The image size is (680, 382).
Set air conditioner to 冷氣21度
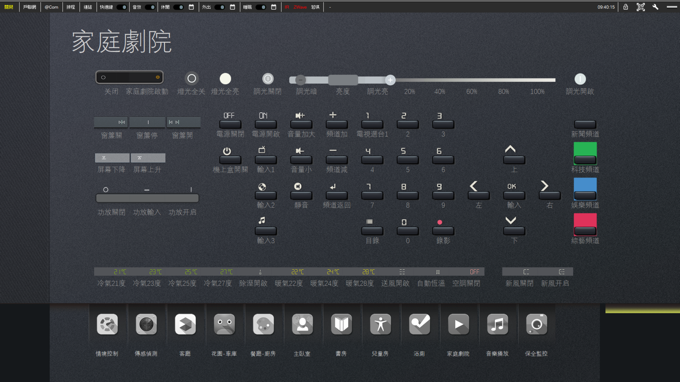pyautogui.click(x=111, y=272)
